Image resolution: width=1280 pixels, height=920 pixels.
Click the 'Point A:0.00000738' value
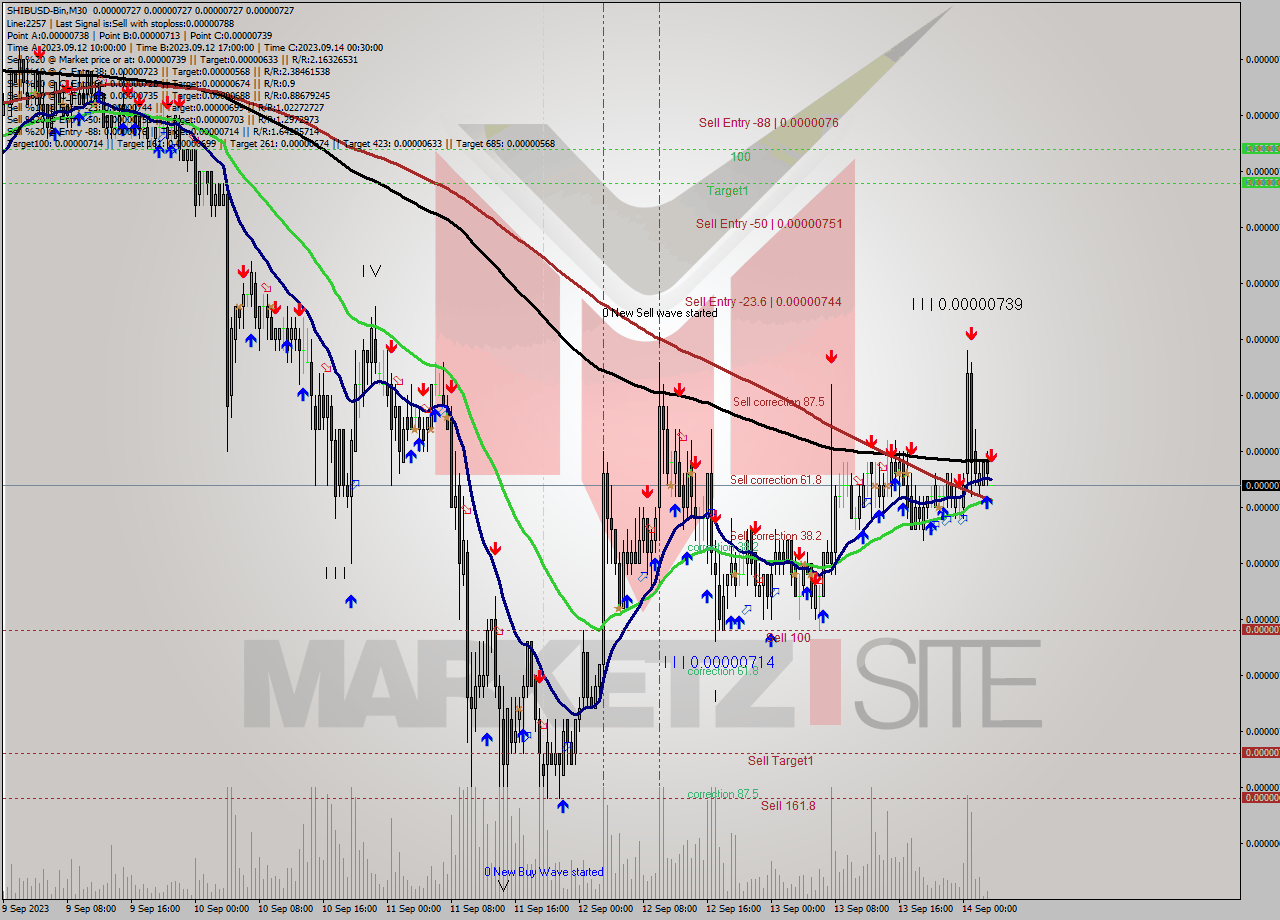coord(47,35)
